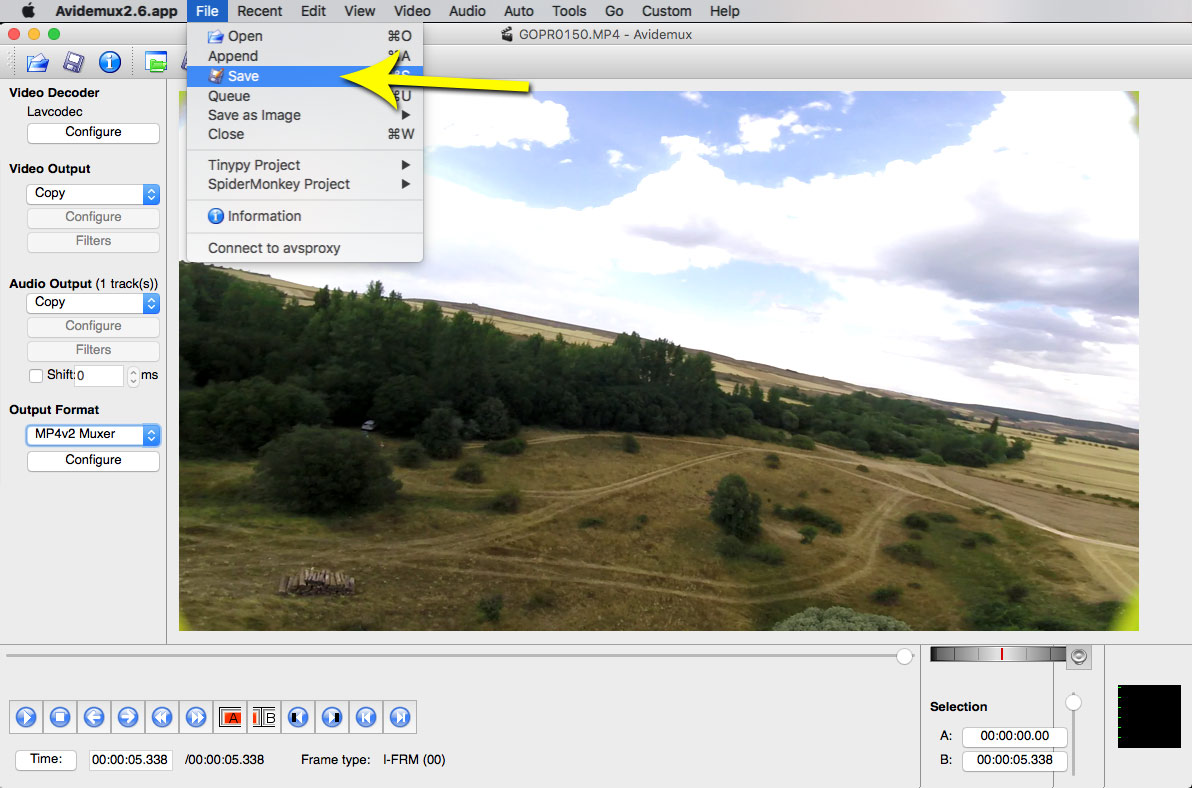Open the MP4v2 Muxer output format dropdown
Screen dimensions: 1192x788
click(94, 435)
